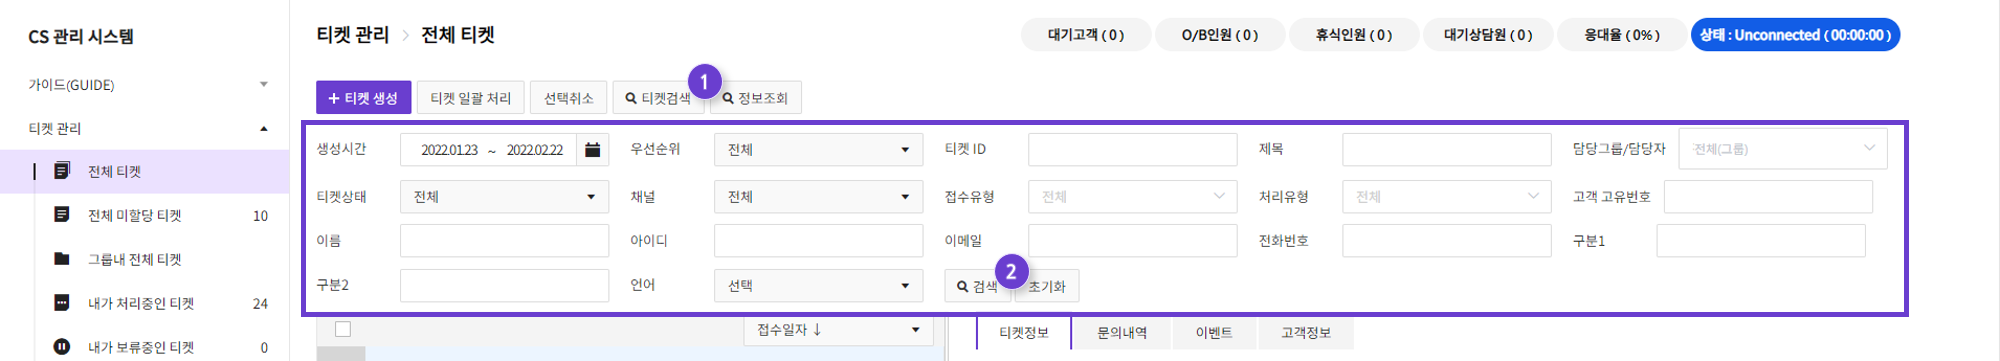This screenshot has height=361, width=2000.
Task: Tick the select-all checkbox in list header
Action: pyautogui.click(x=343, y=329)
